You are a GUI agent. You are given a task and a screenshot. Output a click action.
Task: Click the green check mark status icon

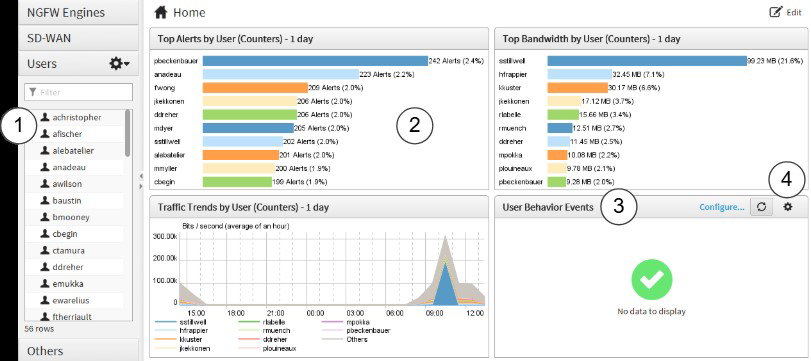coord(652,280)
